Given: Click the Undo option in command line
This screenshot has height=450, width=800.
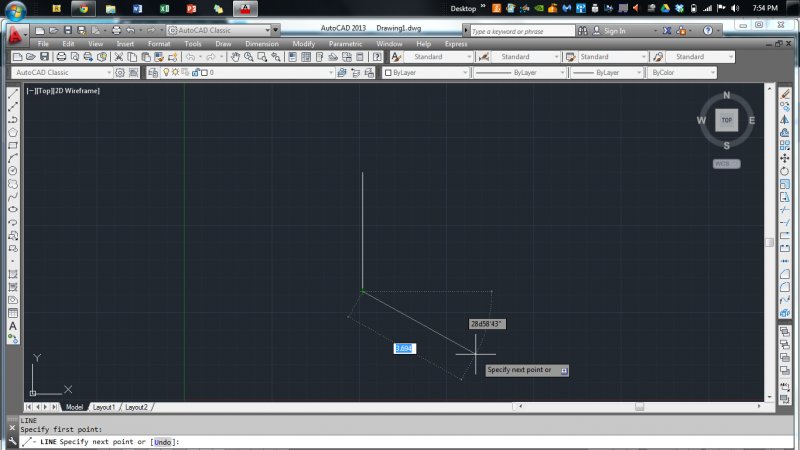Looking at the screenshot, I should click(x=162, y=442).
